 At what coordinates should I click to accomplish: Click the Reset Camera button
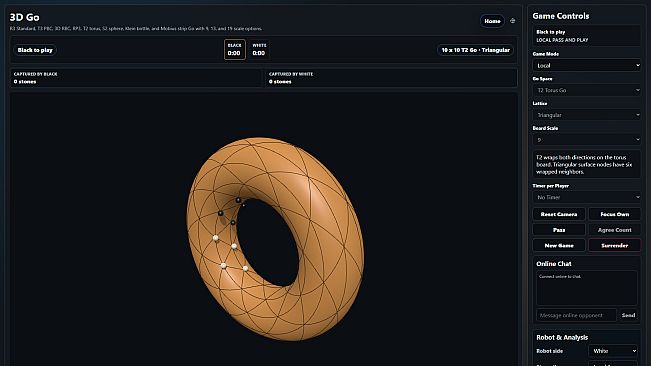pyautogui.click(x=559, y=214)
